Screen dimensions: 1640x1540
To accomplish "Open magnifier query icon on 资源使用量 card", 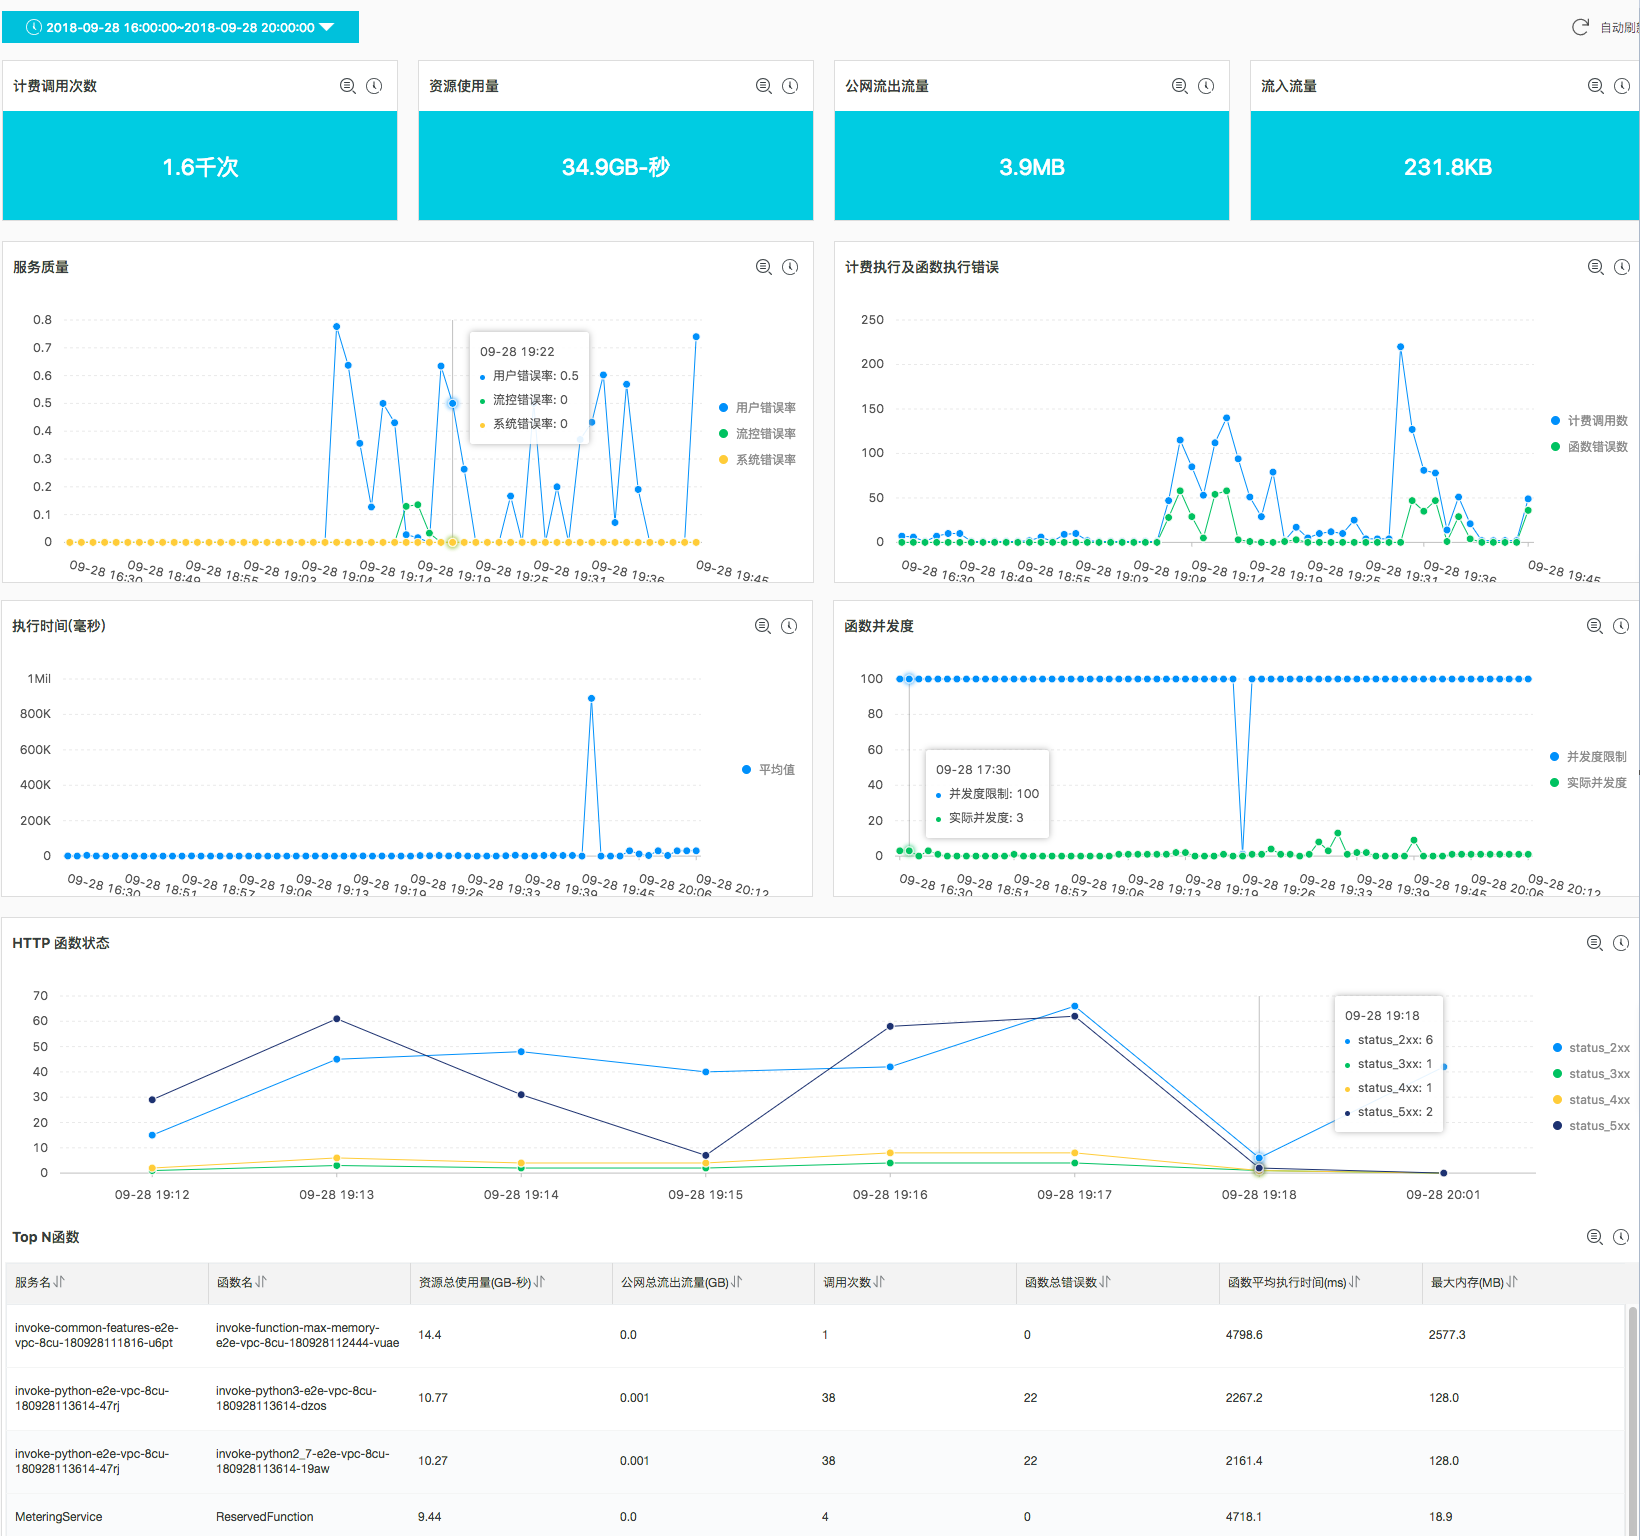I will 764,86.
